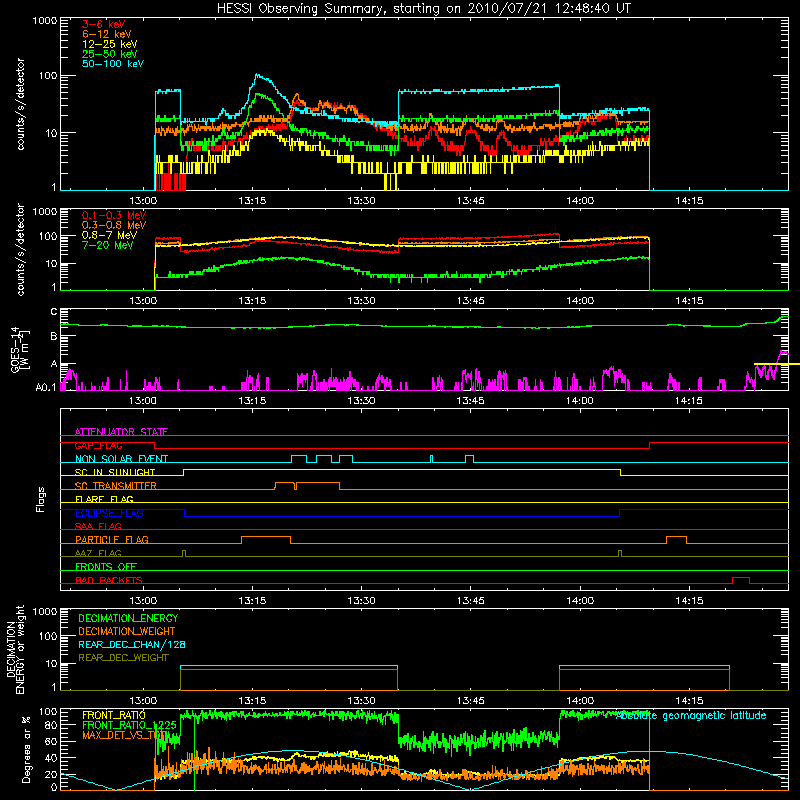Click the '14:00' tick under the GOES panel
Image resolution: width=800 pixels, height=800 pixels.
(580, 401)
